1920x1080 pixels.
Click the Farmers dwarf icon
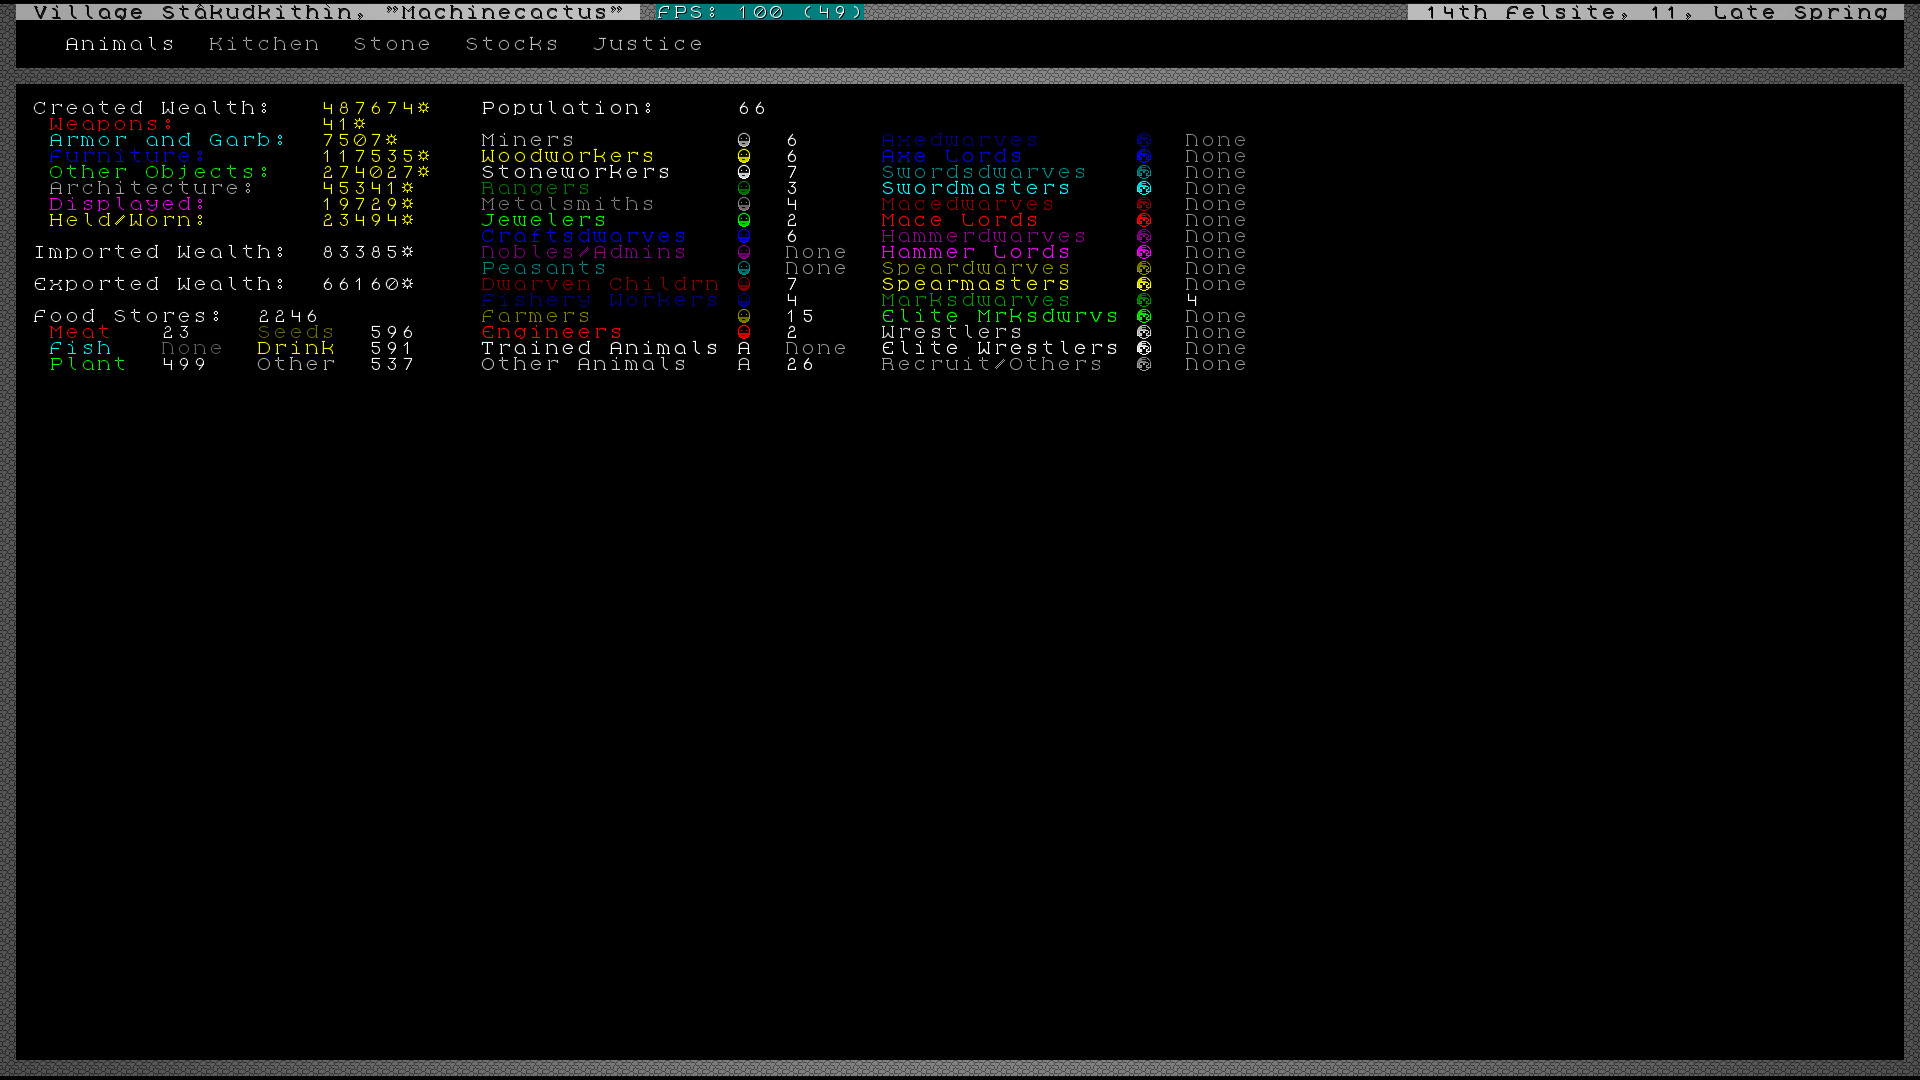click(744, 316)
